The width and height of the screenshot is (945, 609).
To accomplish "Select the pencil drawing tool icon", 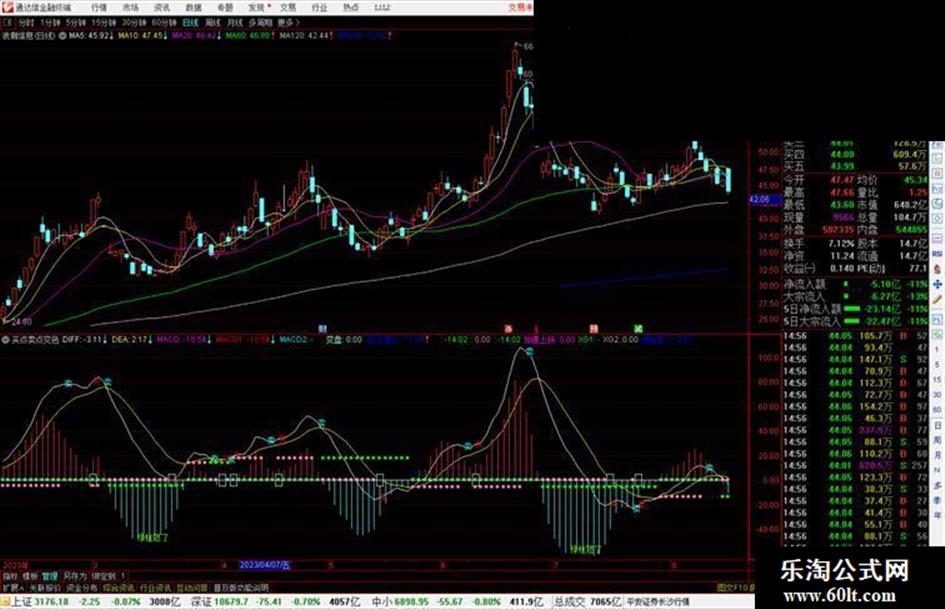I will (937, 299).
